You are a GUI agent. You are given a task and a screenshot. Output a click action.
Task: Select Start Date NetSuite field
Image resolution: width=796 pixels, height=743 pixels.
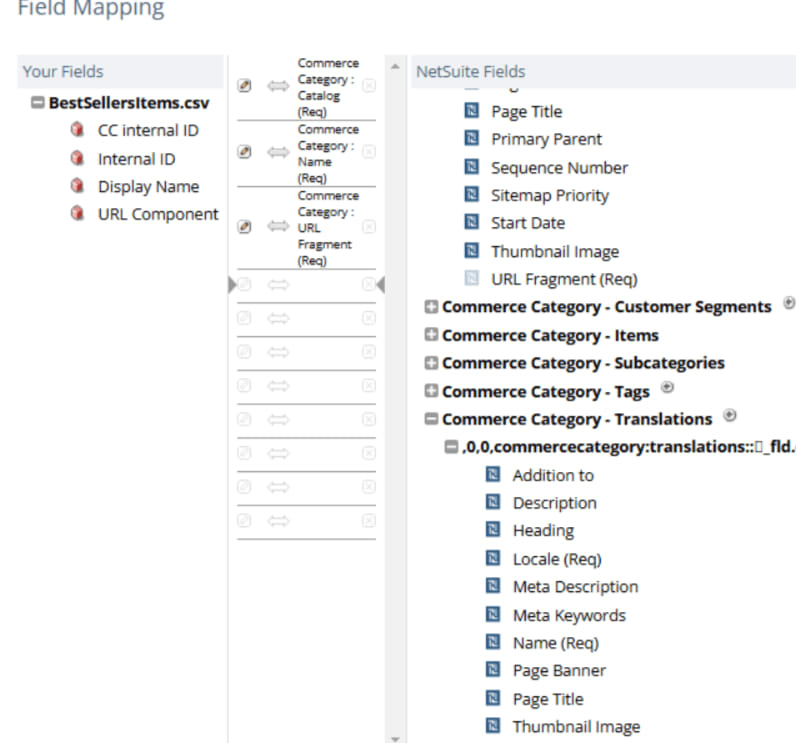(x=528, y=223)
